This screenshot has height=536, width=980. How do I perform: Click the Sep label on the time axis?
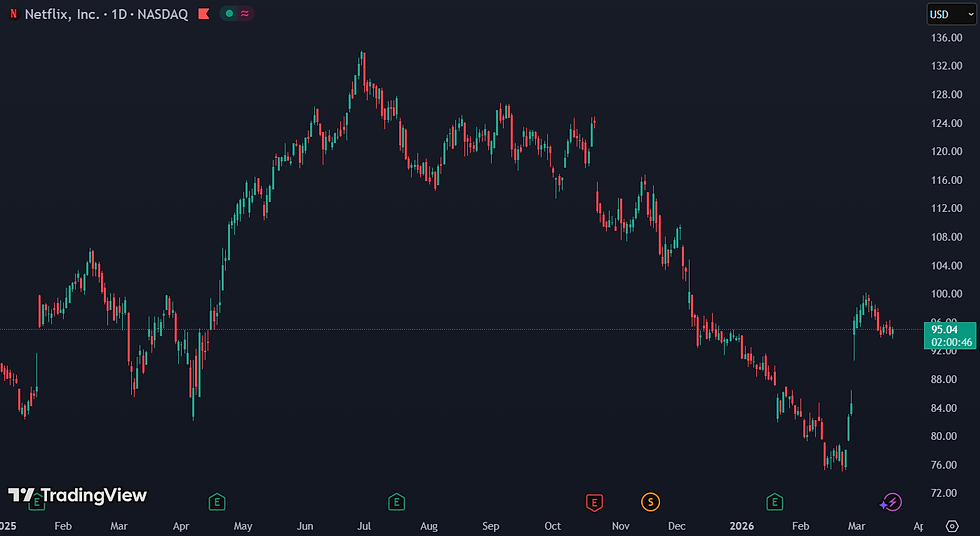tap(491, 526)
